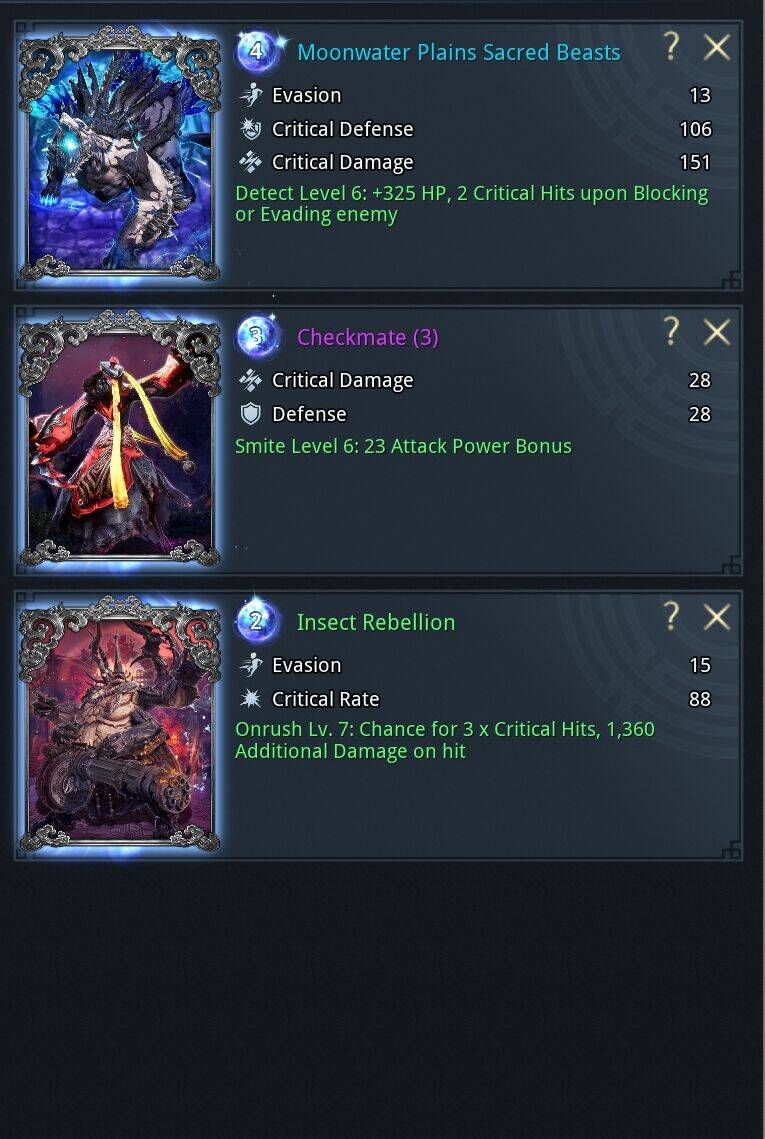Select the Insect Rebellion card artwork
Image resolution: width=765 pixels, height=1139 pixels.
[120, 724]
